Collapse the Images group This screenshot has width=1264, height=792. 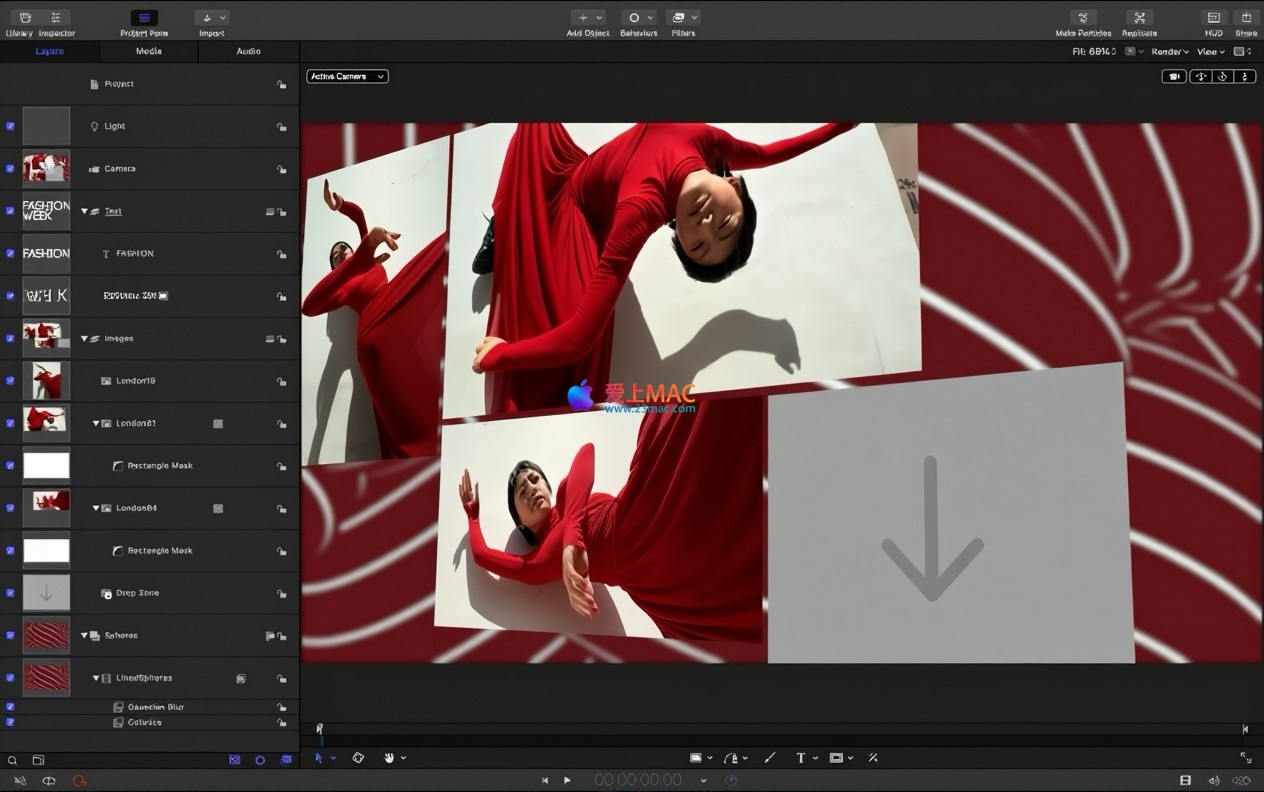(x=84, y=339)
